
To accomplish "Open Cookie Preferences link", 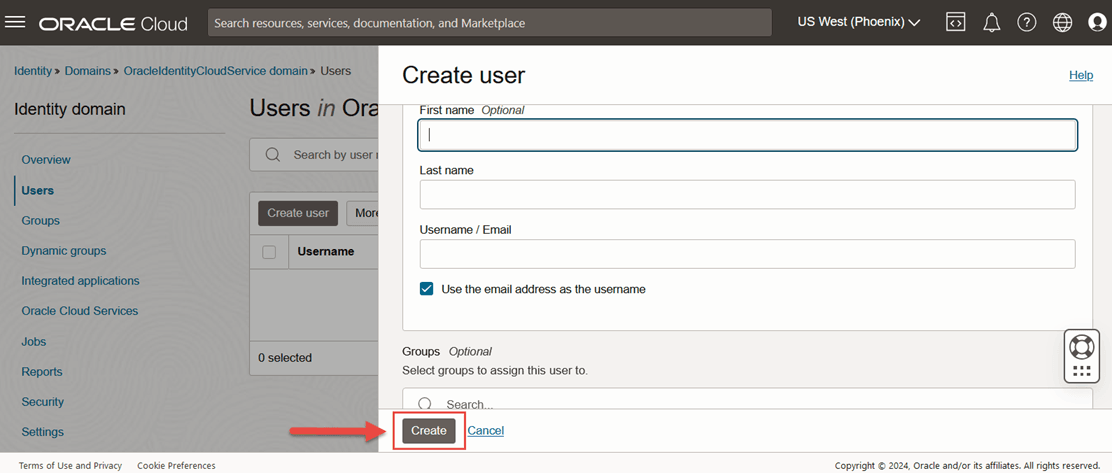I will pos(176,466).
